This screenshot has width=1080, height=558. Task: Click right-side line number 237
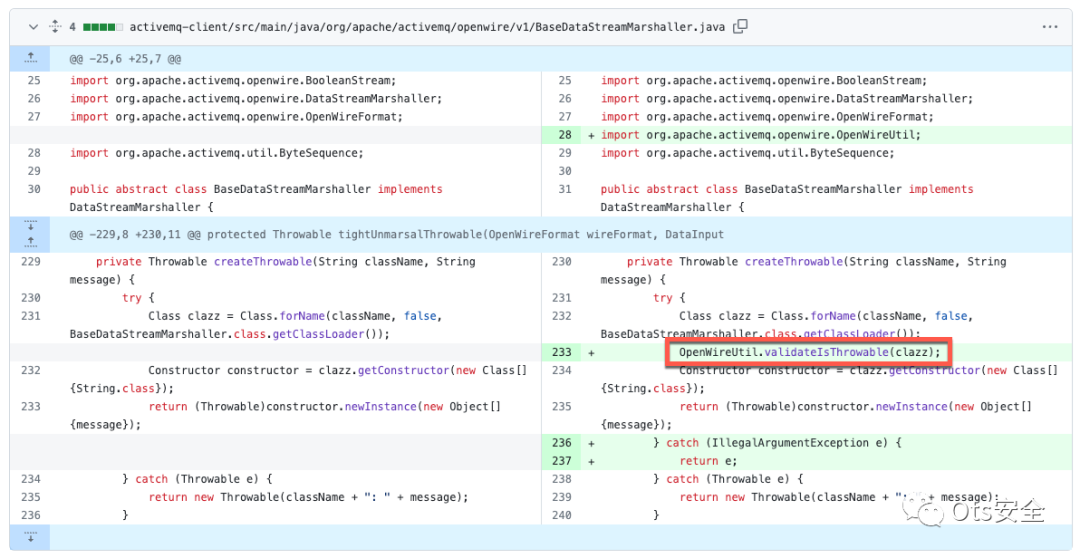(x=561, y=461)
